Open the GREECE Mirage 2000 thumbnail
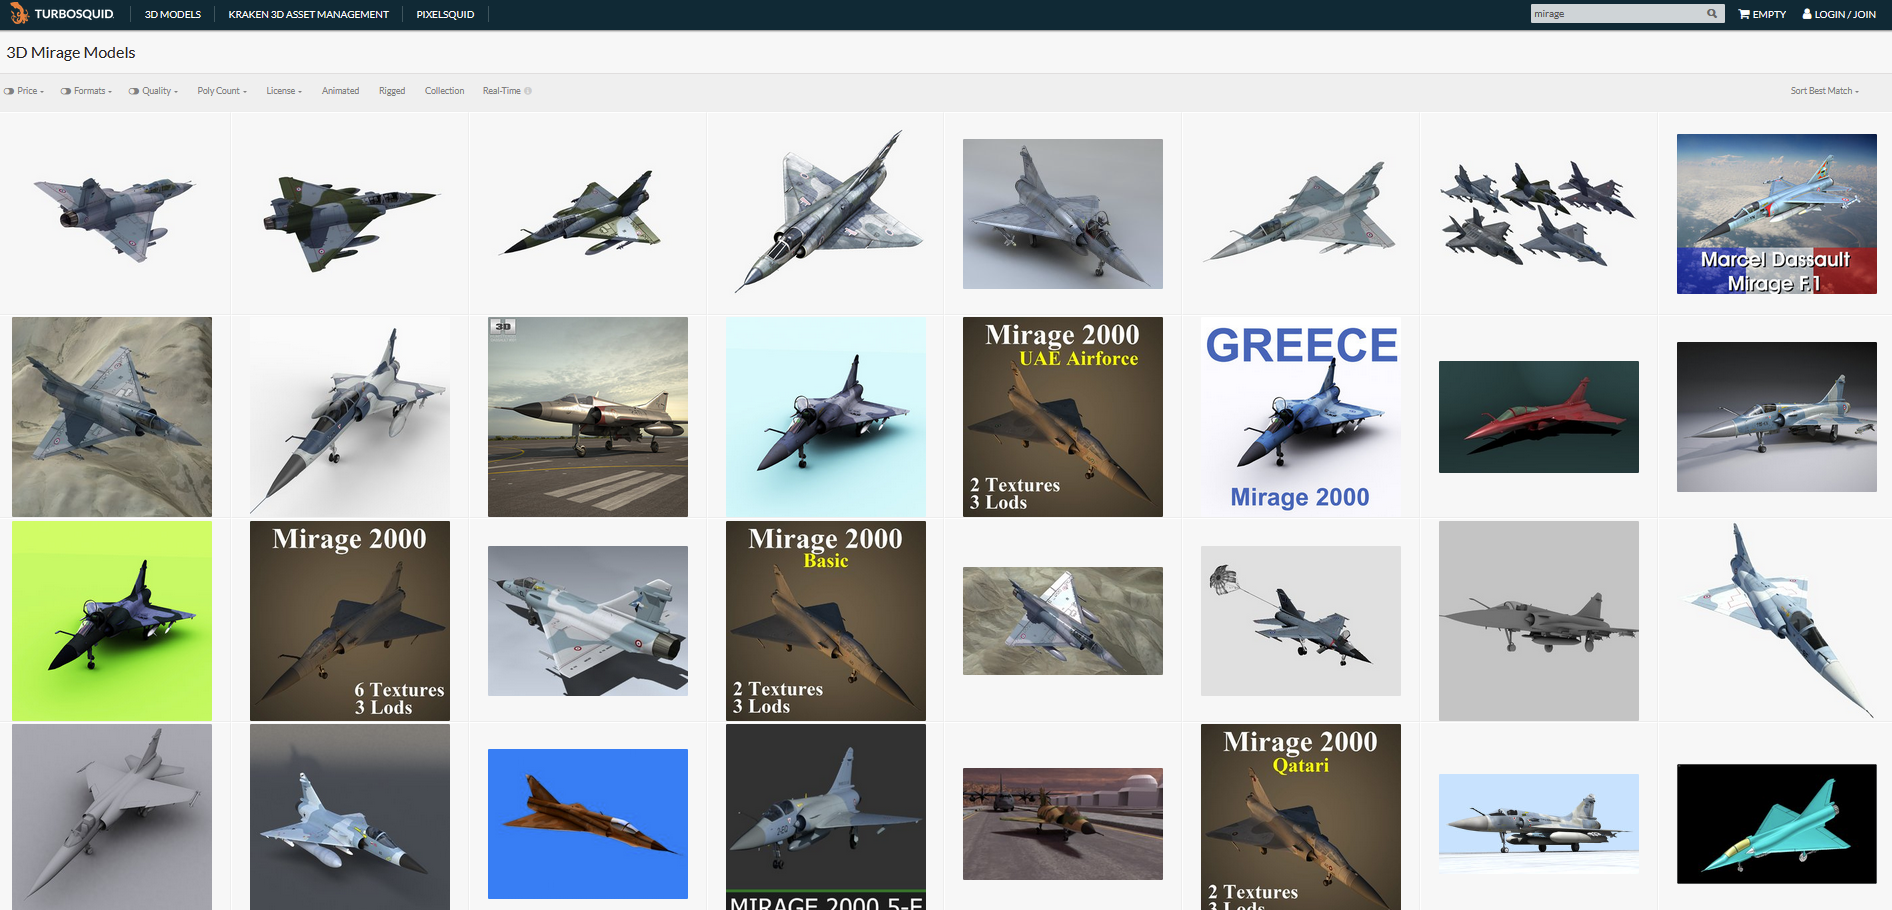The height and width of the screenshot is (910, 1892). pos(1301,417)
